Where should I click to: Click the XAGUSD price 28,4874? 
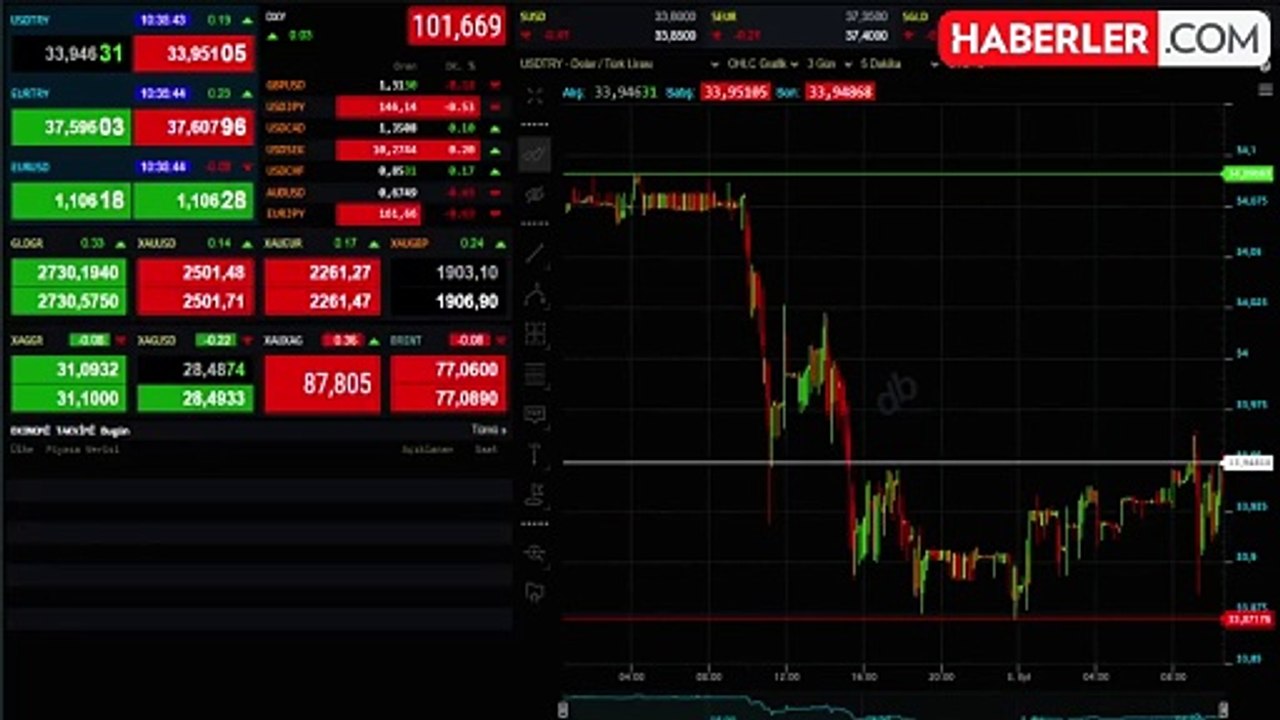point(195,370)
